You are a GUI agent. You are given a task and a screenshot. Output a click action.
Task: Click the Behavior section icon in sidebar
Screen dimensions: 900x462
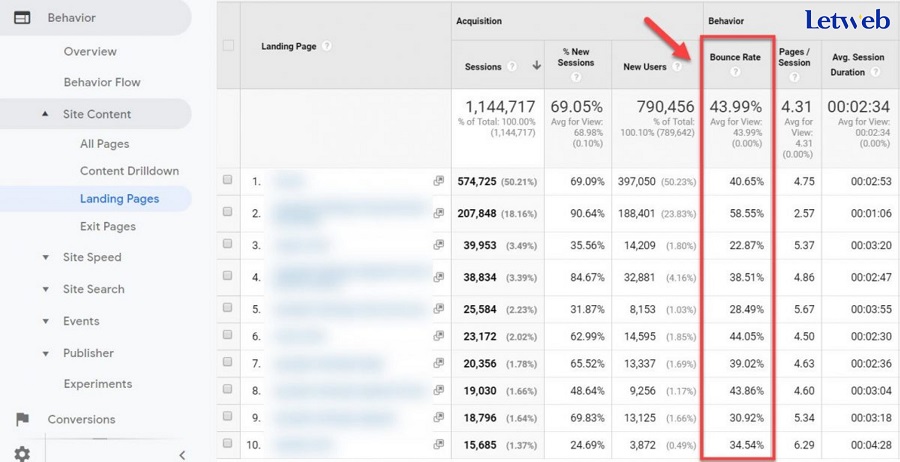22,18
